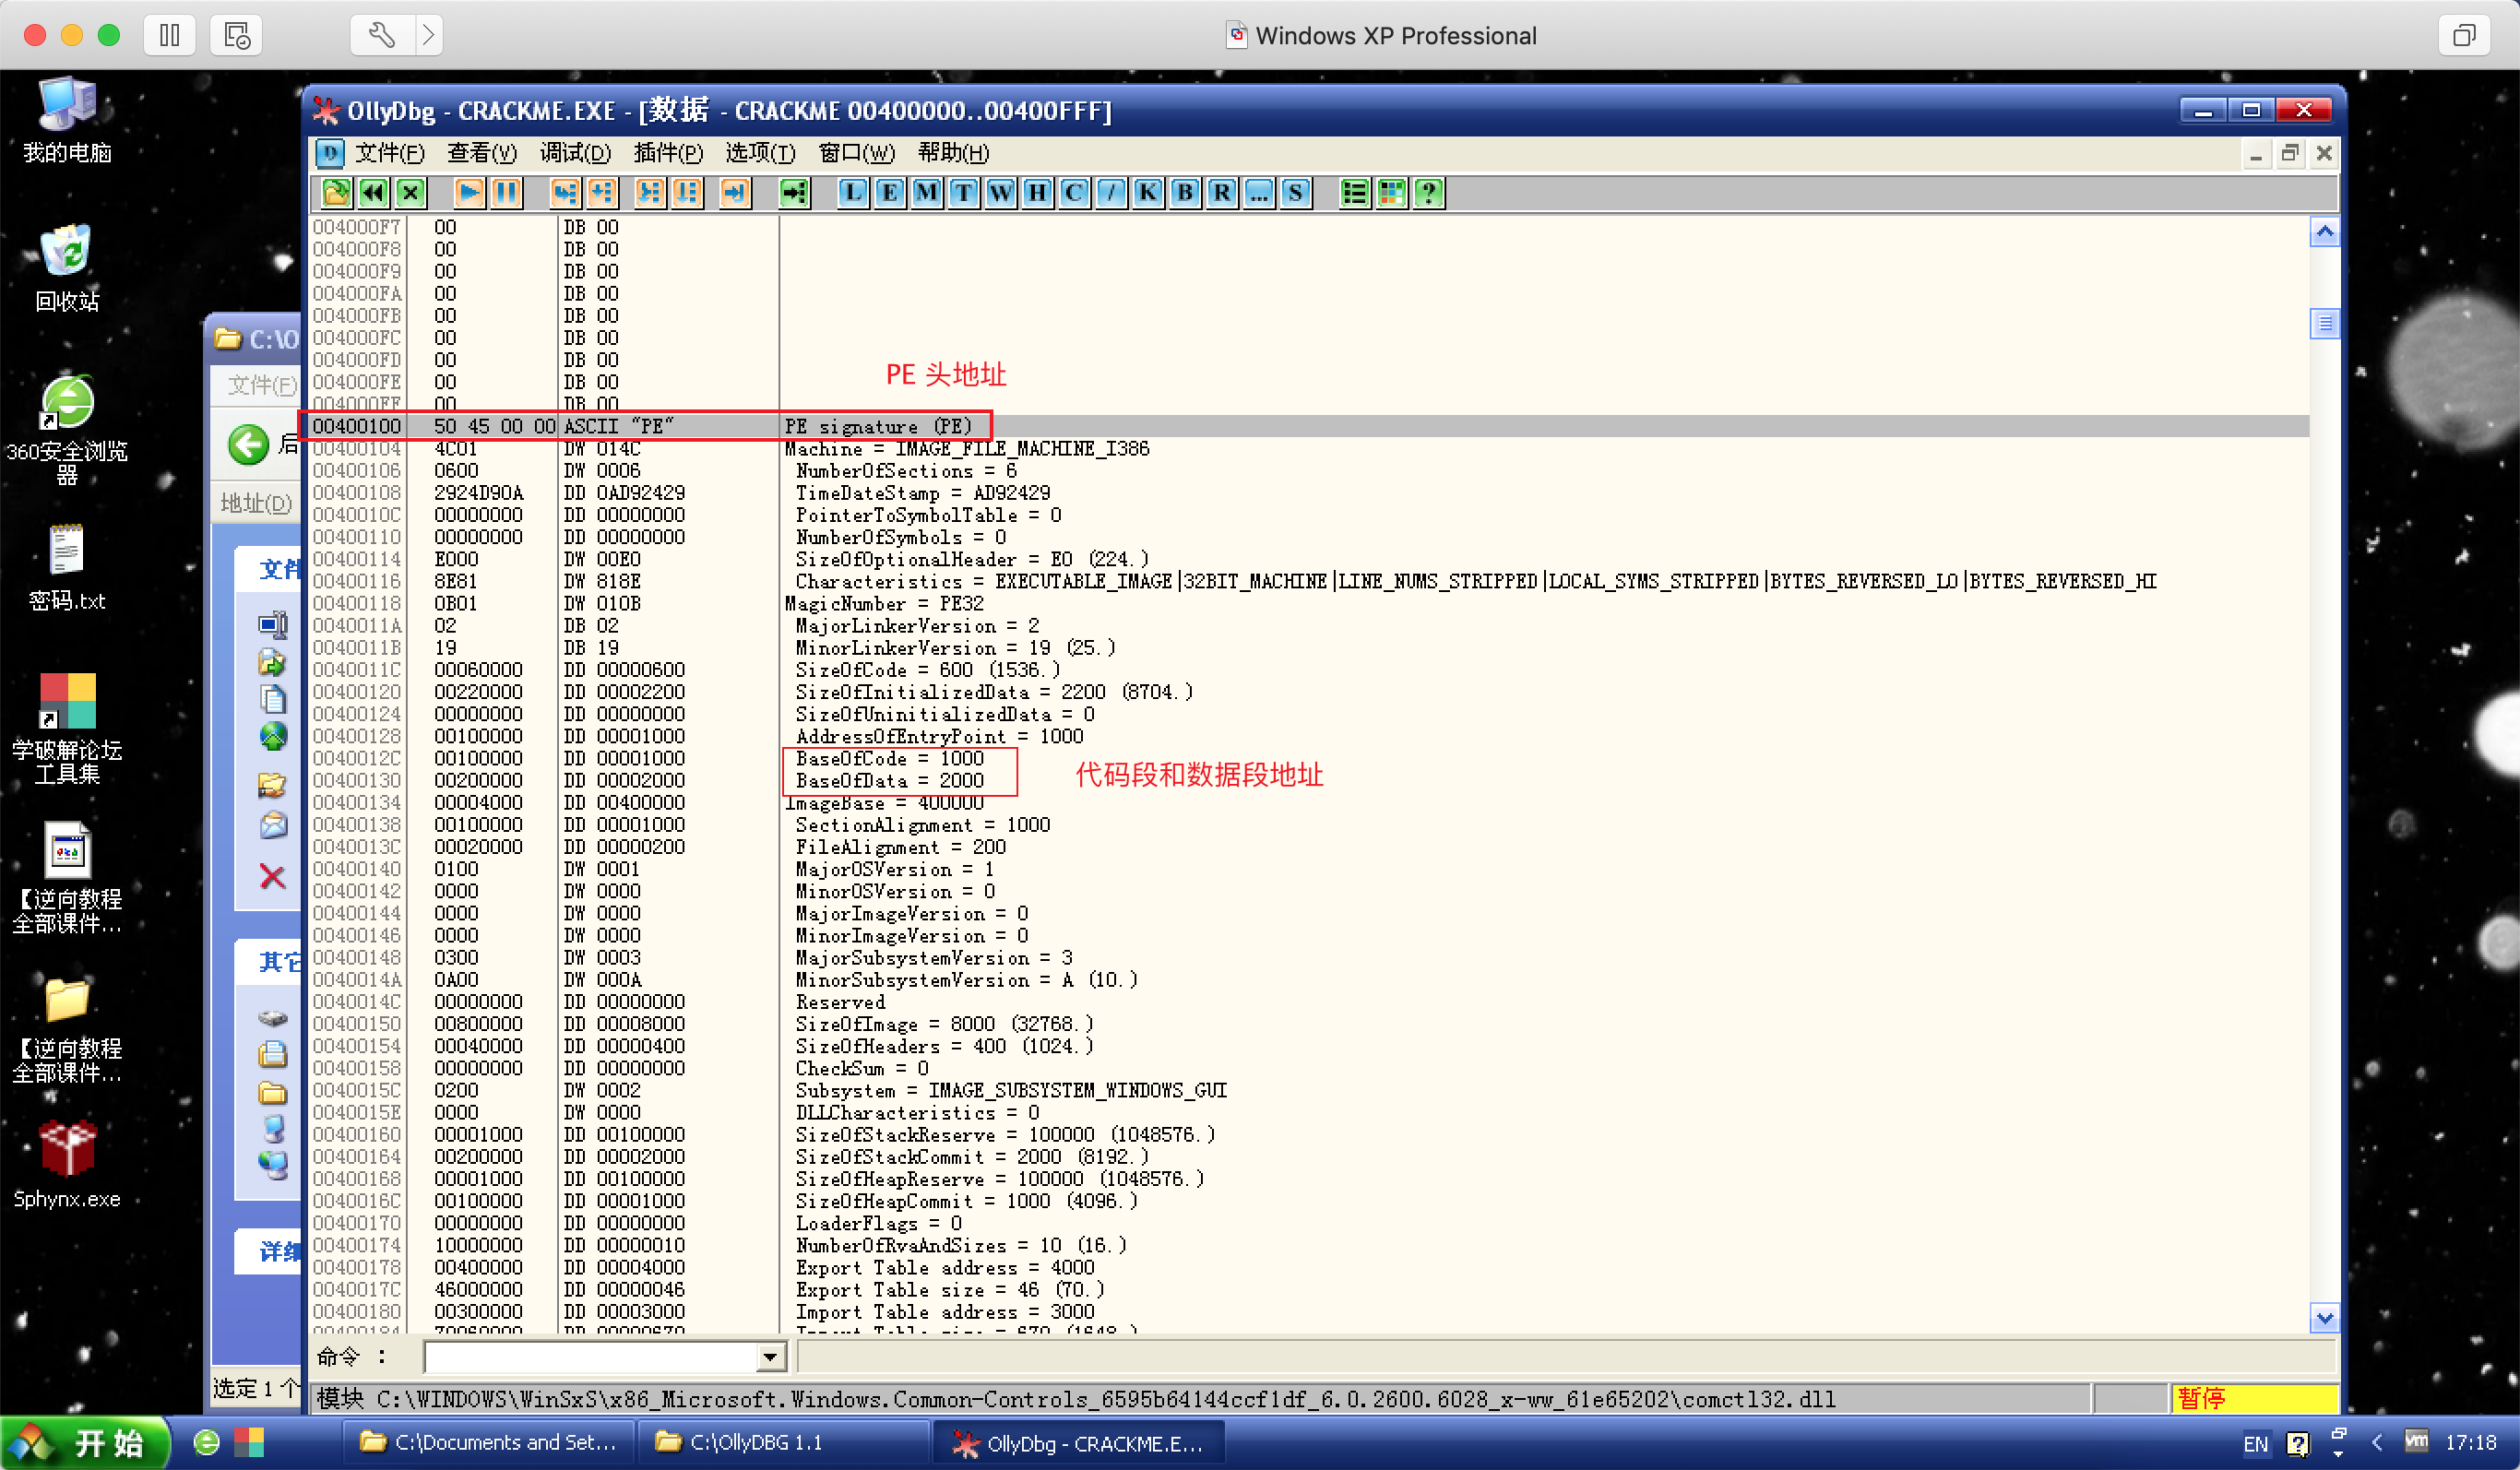The width and height of the screenshot is (2520, 1470).
Task: Open the Call stack with K button
Action: [1148, 193]
